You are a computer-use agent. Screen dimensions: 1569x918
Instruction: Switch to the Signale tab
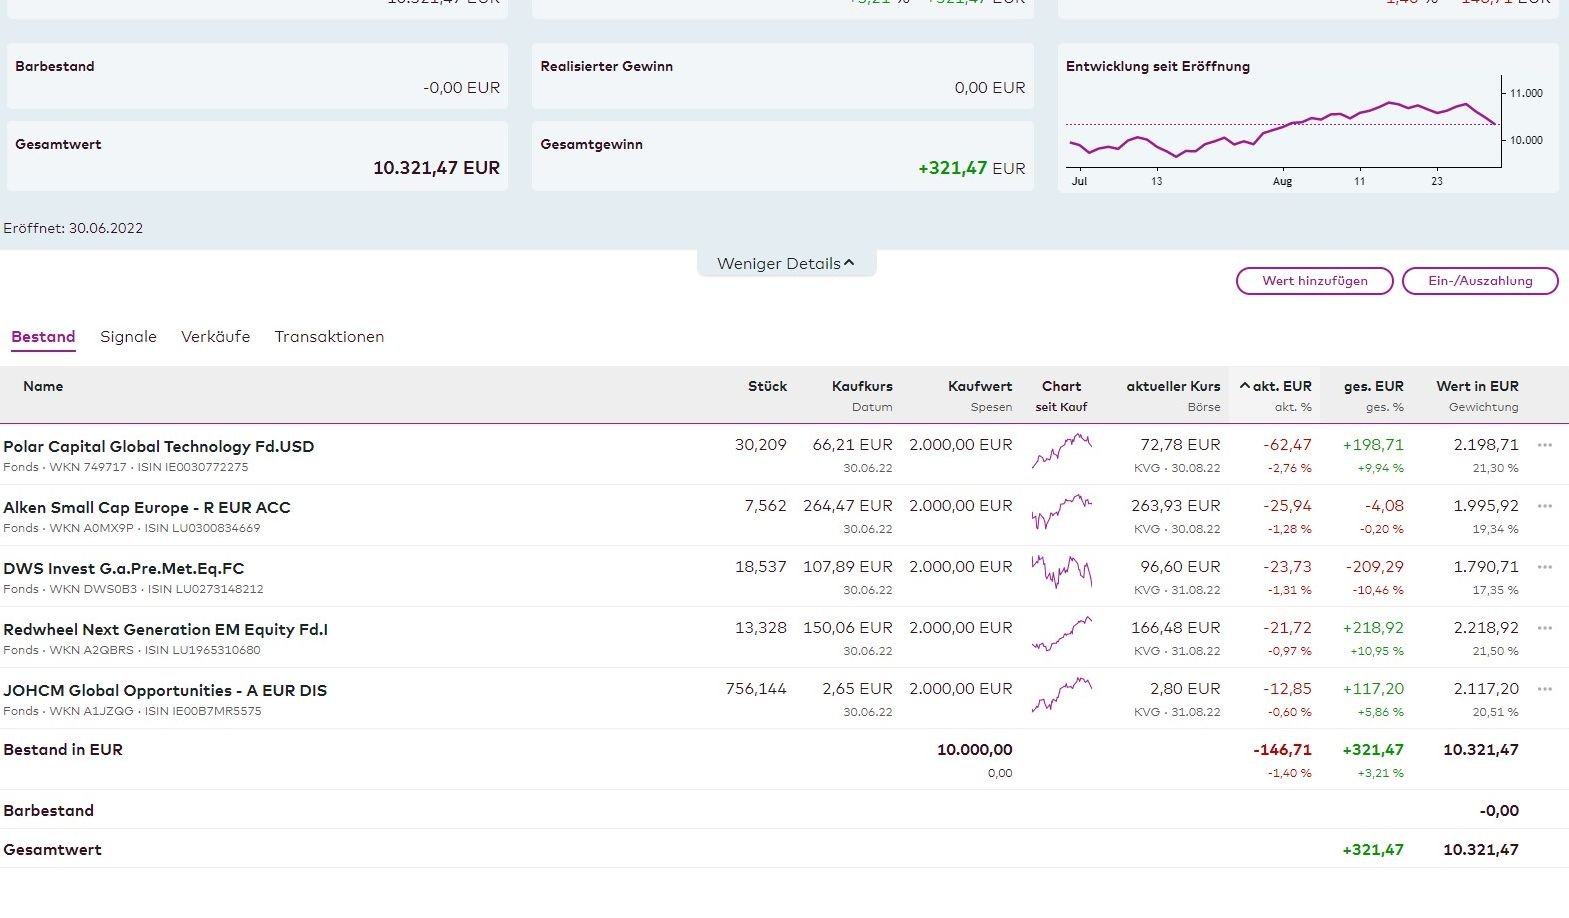[x=128, y=337]
